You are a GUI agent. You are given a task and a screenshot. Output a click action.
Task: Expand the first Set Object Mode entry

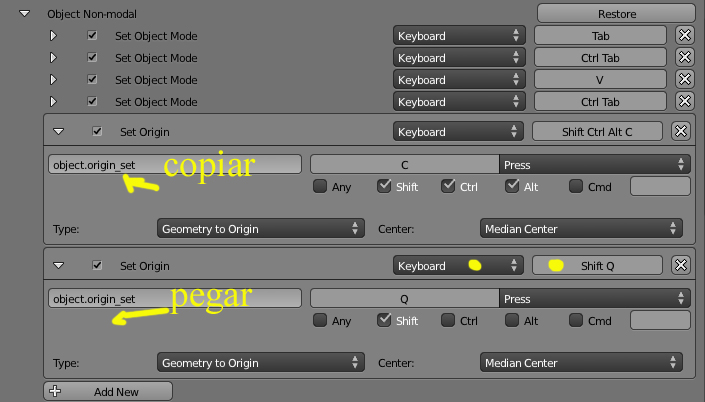coord(52,36)
